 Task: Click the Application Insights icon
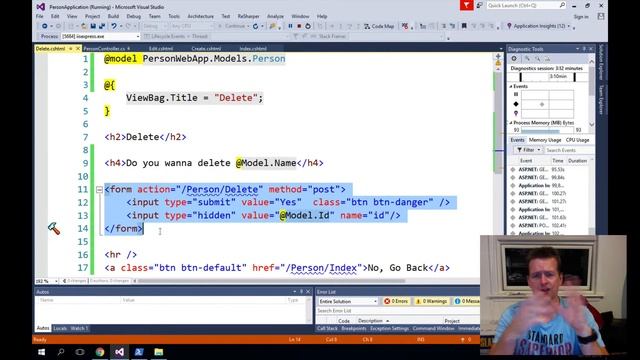coord(509,26)
